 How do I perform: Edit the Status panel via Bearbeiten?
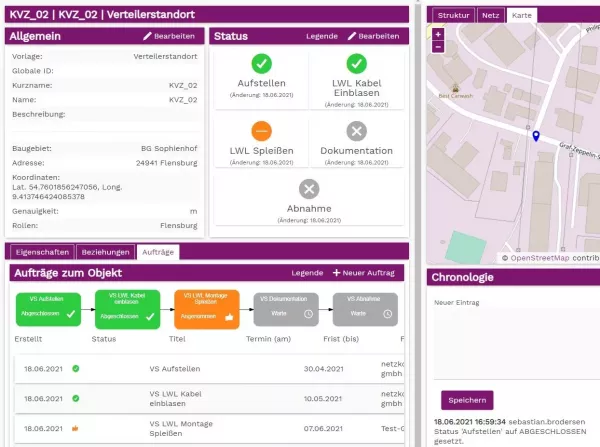pyautogui.click(x=373, y=36)
